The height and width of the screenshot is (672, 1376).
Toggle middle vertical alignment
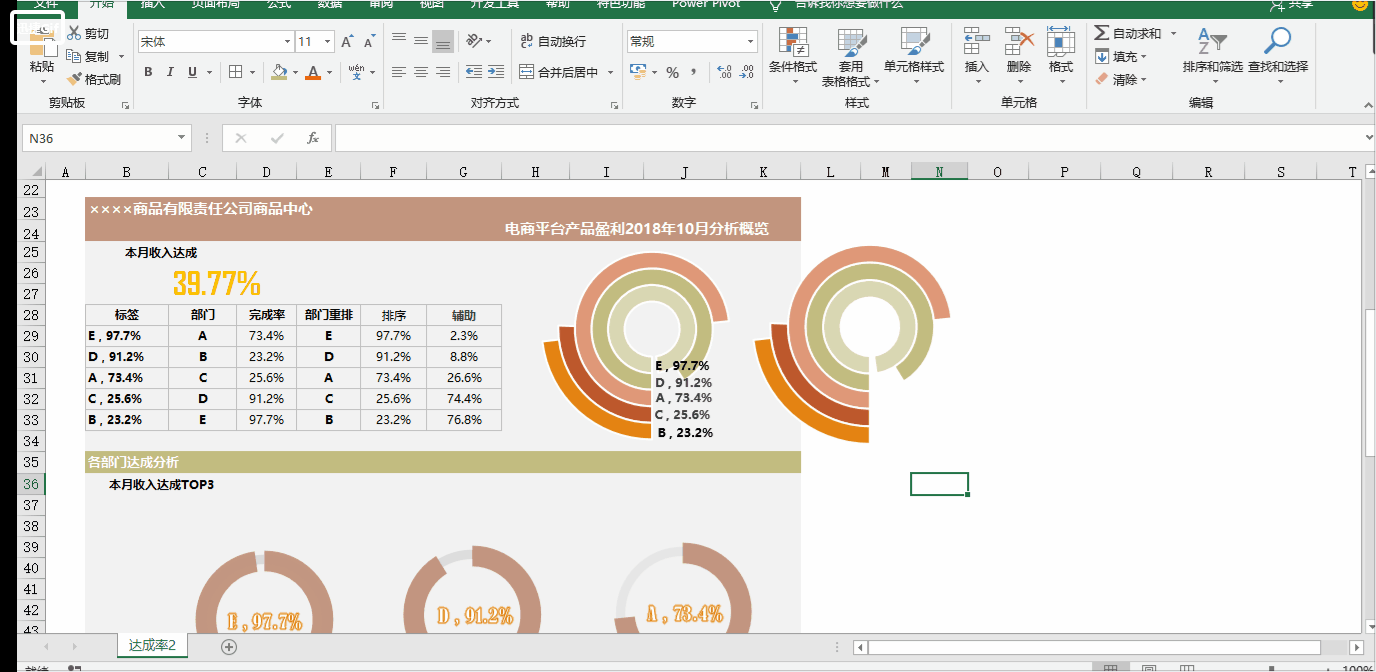pos(421,42)
